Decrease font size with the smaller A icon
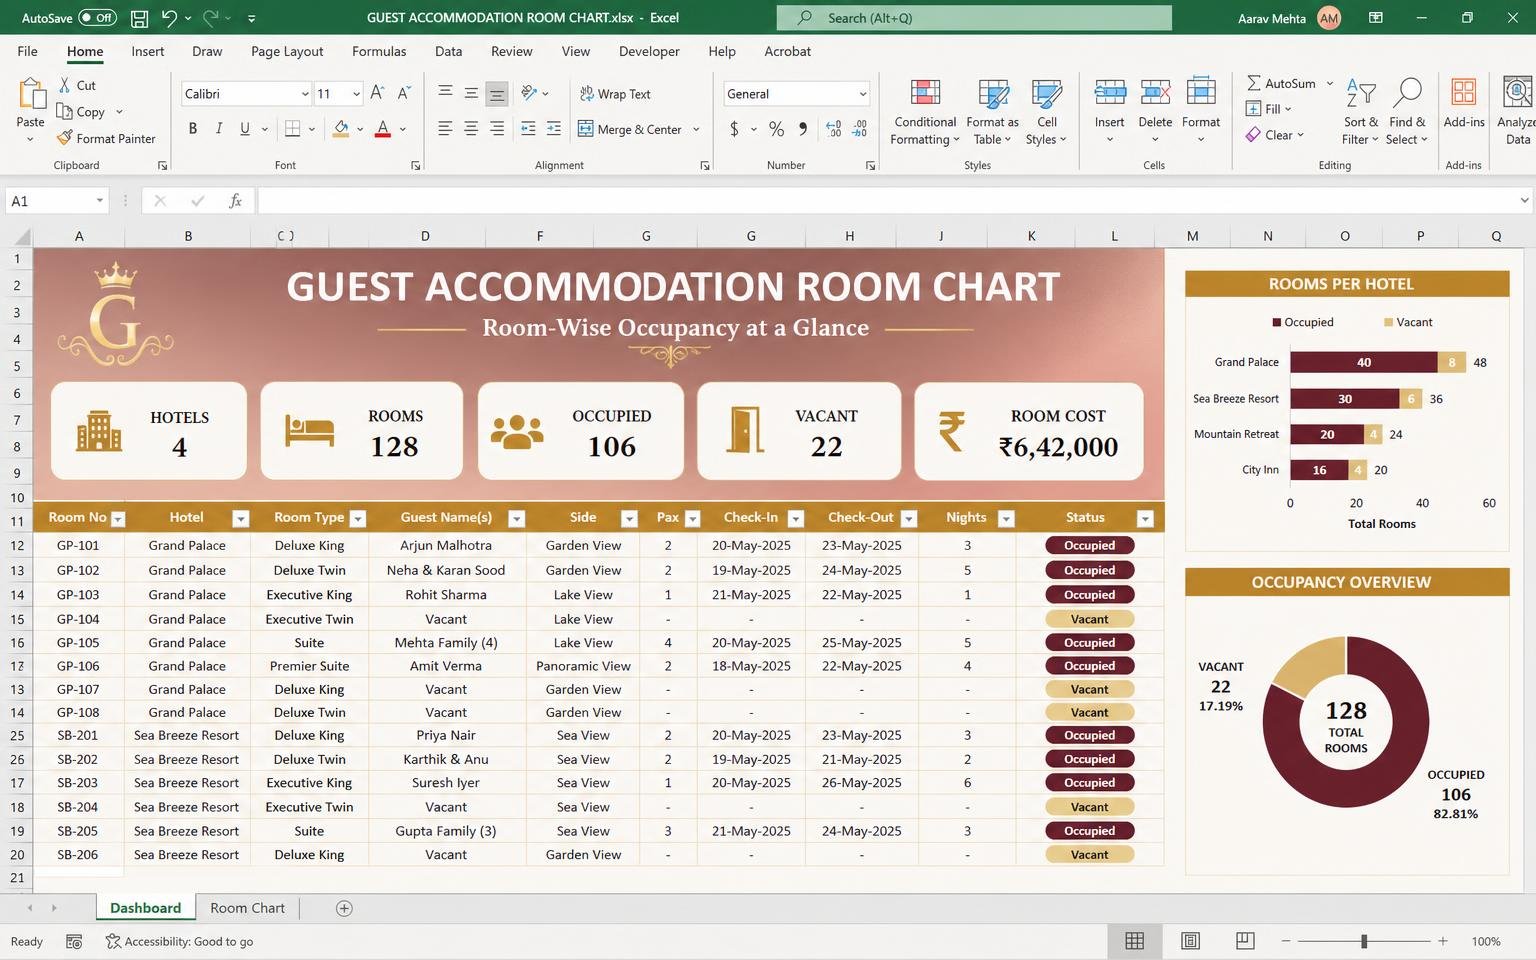This screenshot has height=960, width=1536. click(403, 93)
